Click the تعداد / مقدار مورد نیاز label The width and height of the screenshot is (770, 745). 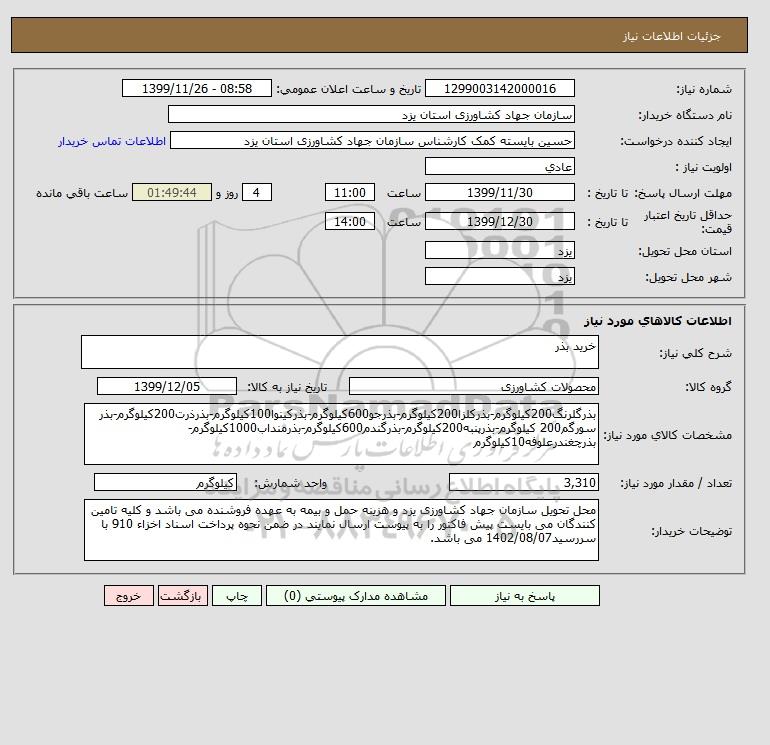point(676,483)
